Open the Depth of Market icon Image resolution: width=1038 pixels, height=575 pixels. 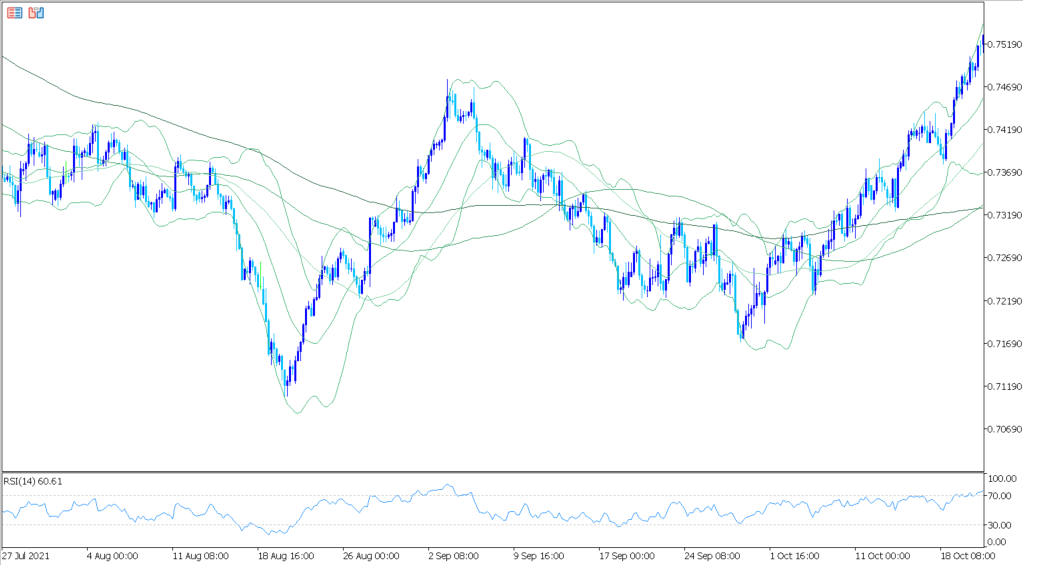36,13
